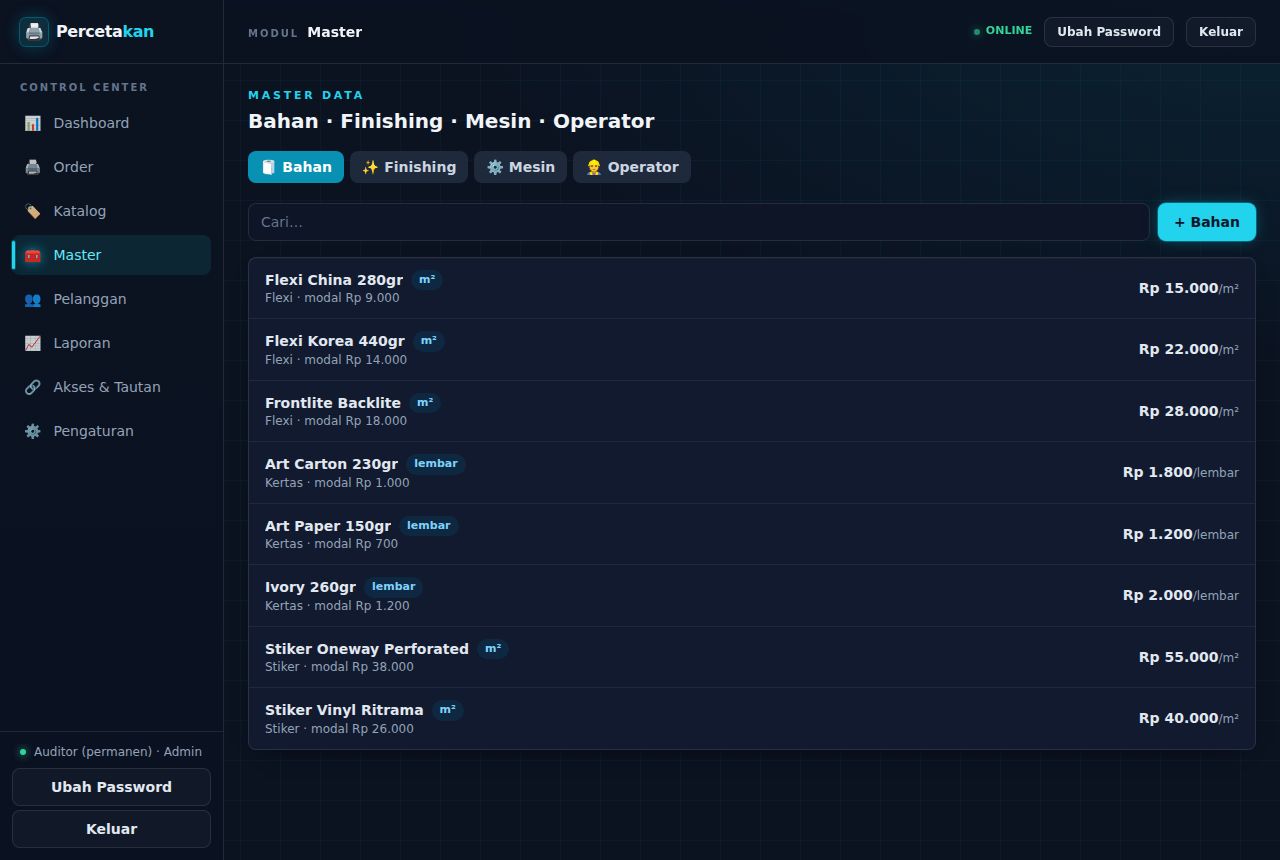This screenshot has width=1280, height=860.
Task: Select the Art Carton 230gr item
Action: coord(752,472)
